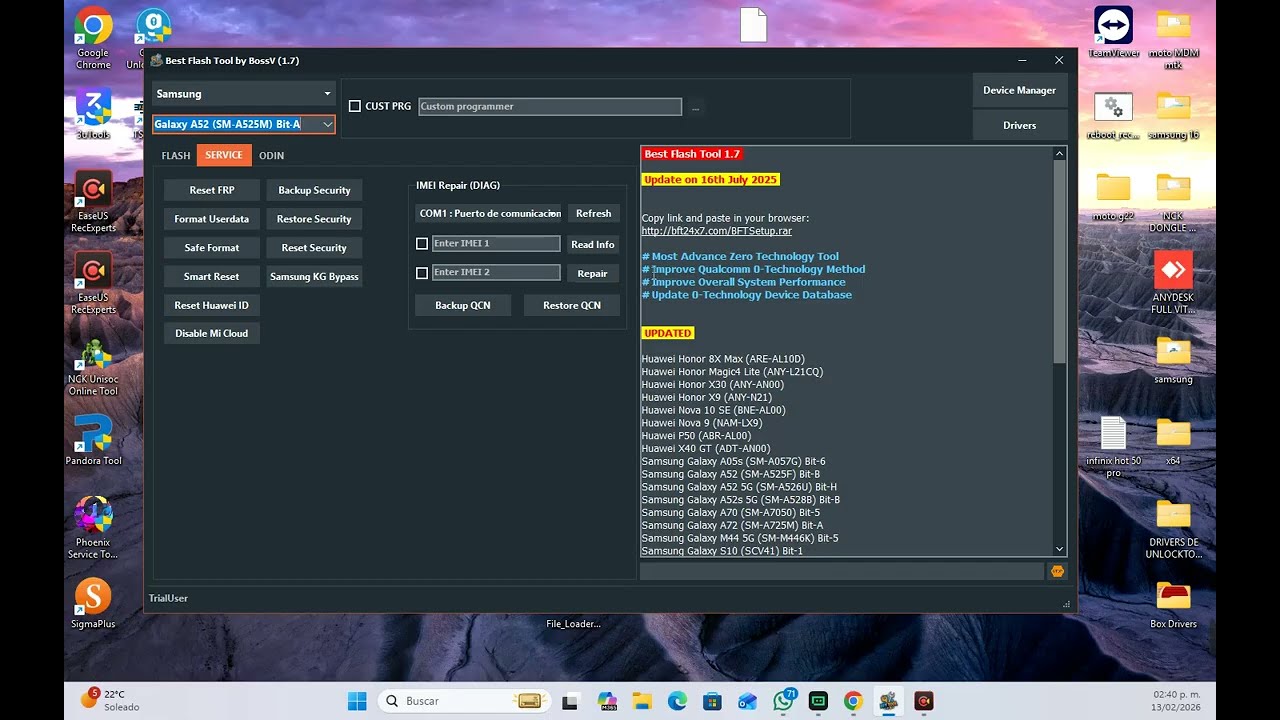Open Microsoft Store from taskbar

click(712, 701)
